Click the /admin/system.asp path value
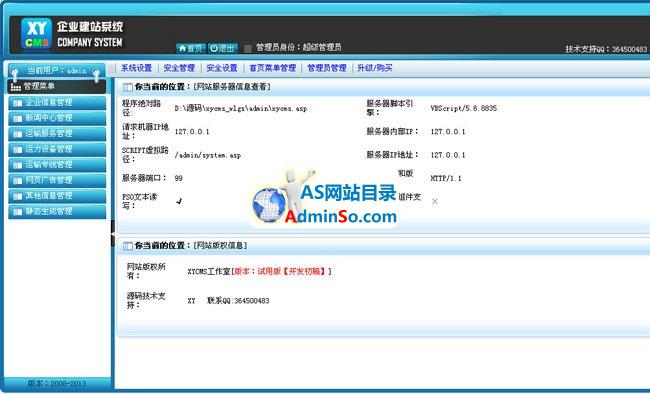 pyautogui.click(x=208, y=155)
